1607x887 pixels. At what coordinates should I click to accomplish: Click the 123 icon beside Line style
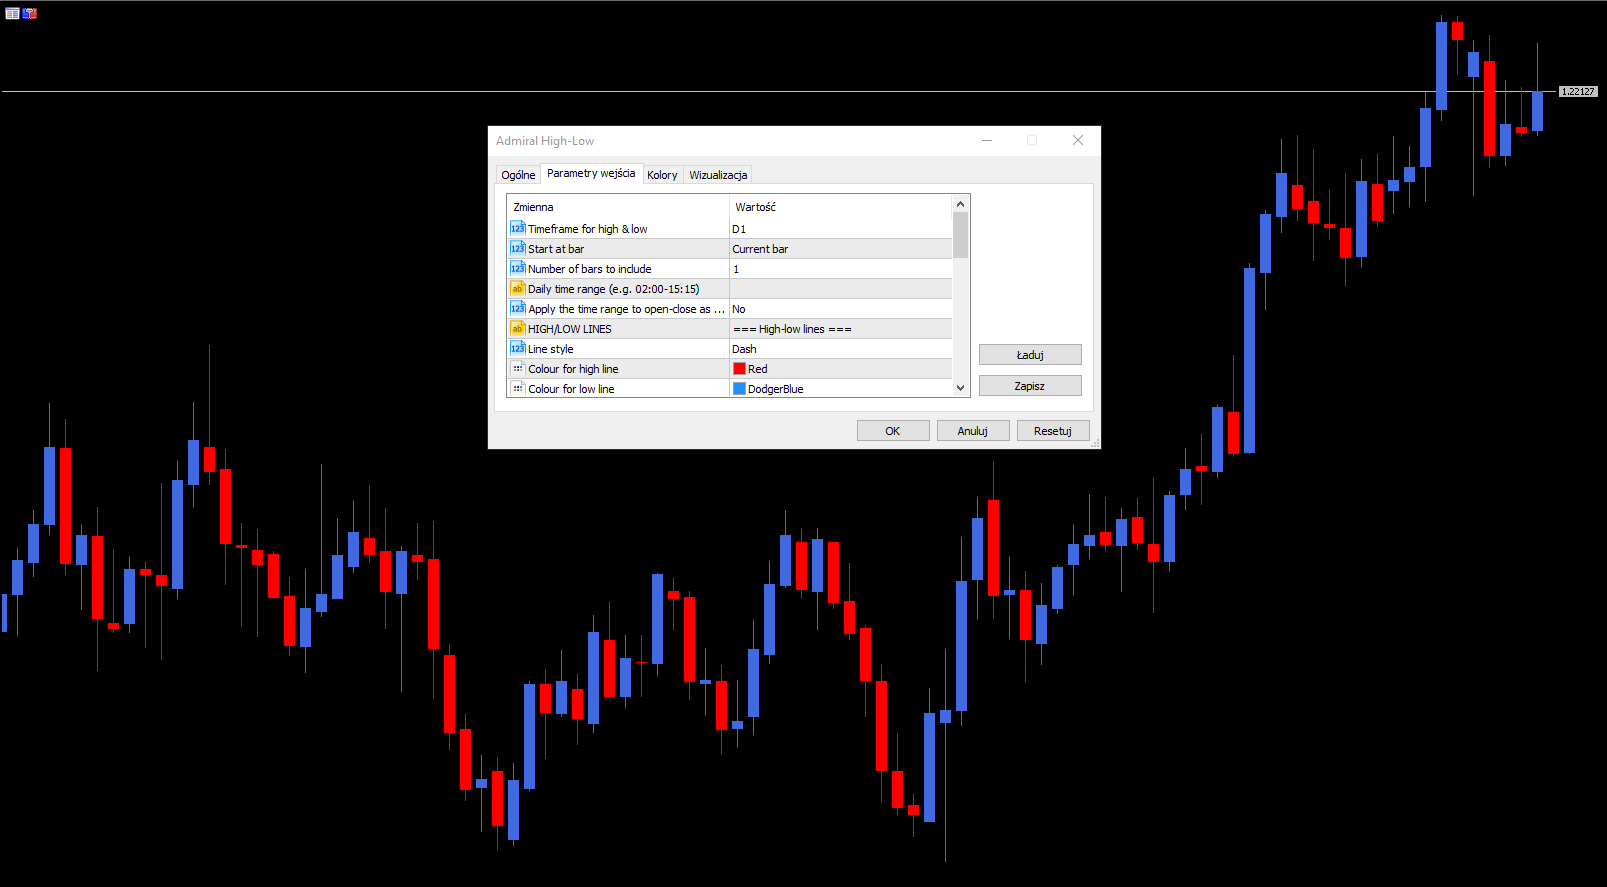[517, 348]
